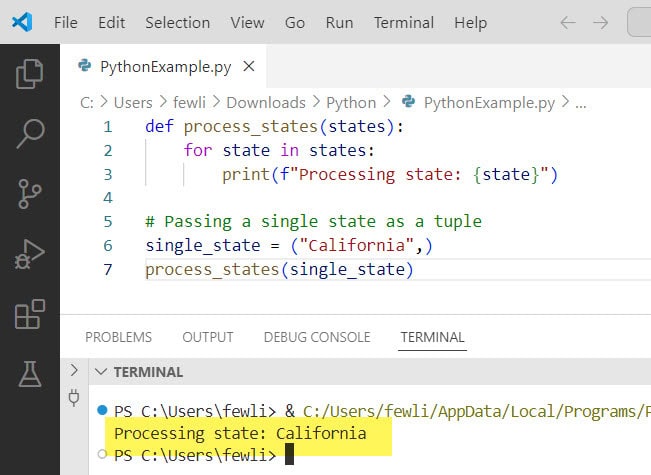Click the search box next to the Go Forward arrow
Viewport: 651px width, 475px height.
pyautogui.click(x=639, y=22)
